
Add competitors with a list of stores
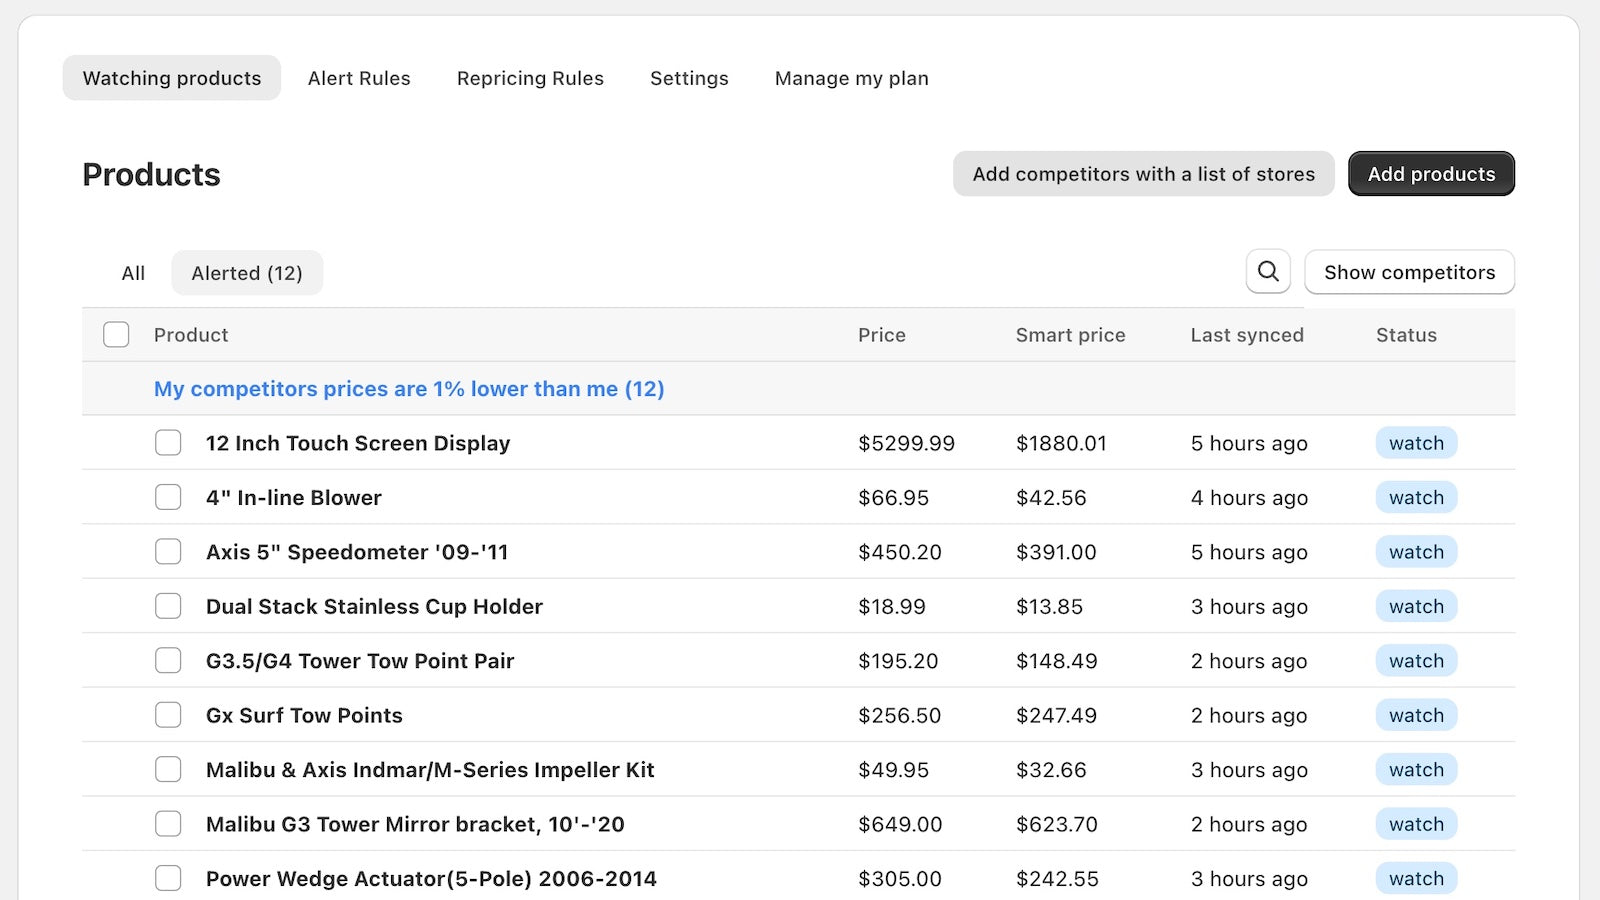[1143, 173]
